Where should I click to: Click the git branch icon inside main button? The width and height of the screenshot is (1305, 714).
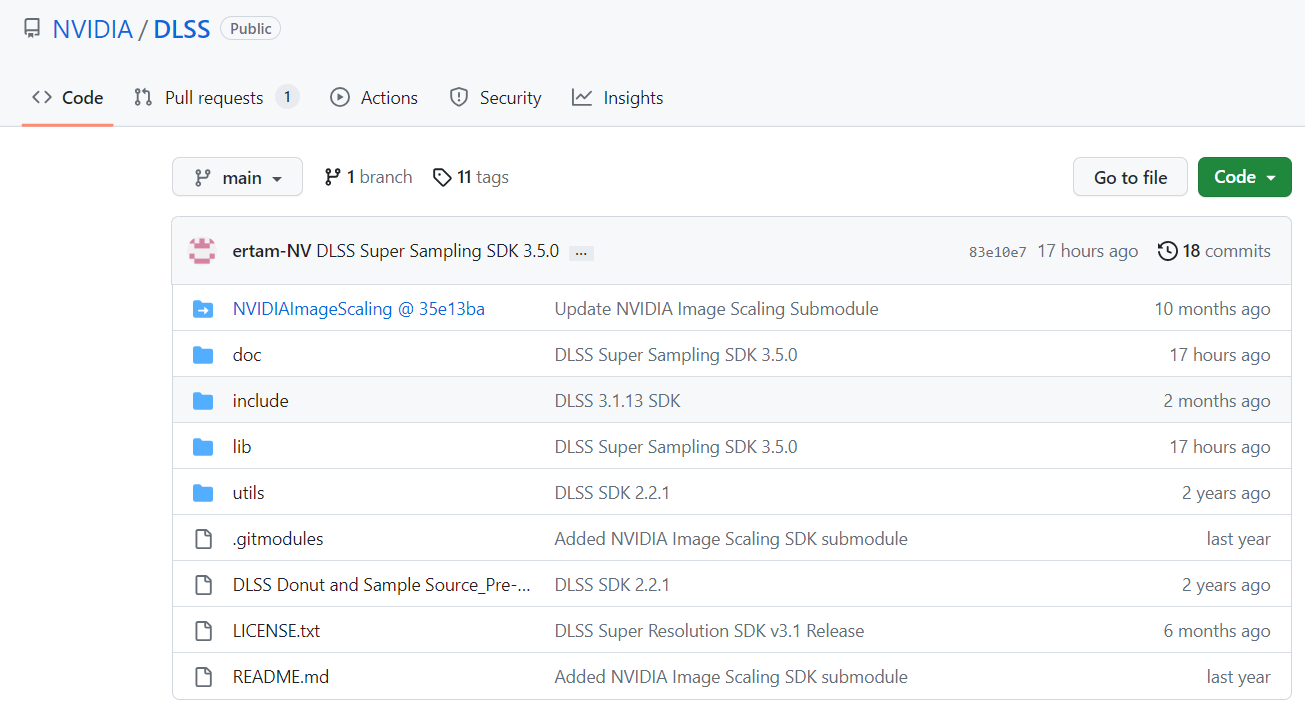(x=203, y=177)
